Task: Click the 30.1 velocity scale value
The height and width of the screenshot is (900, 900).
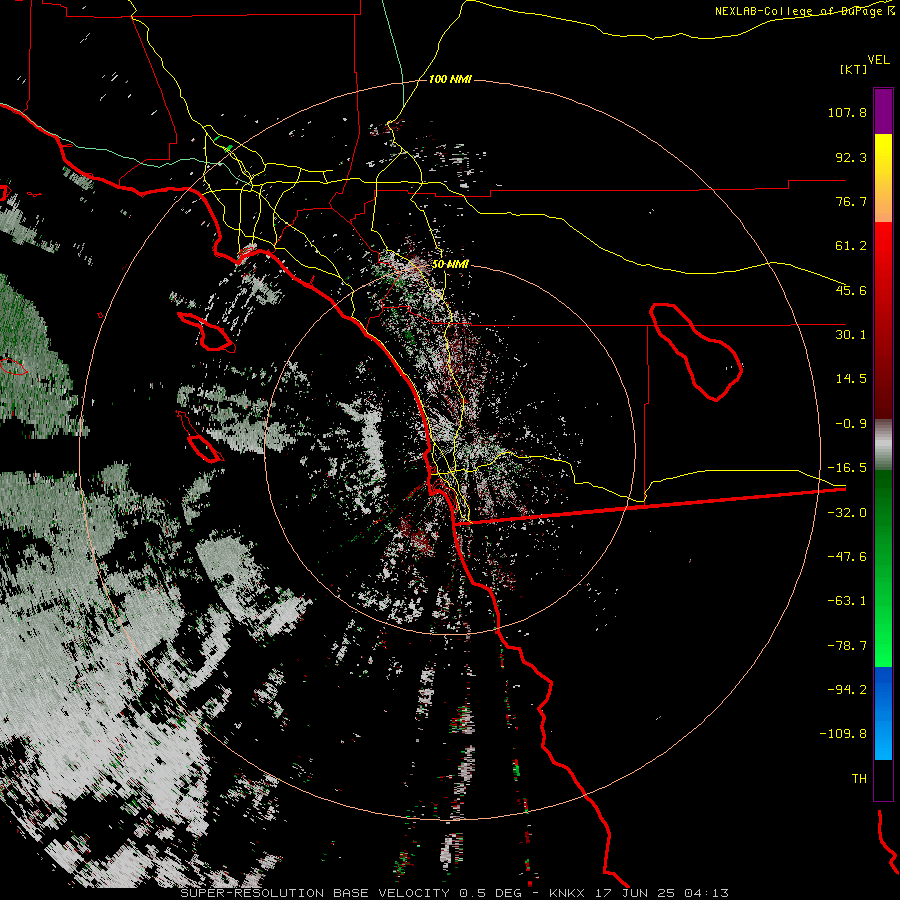Action: [x=851, y=335]
